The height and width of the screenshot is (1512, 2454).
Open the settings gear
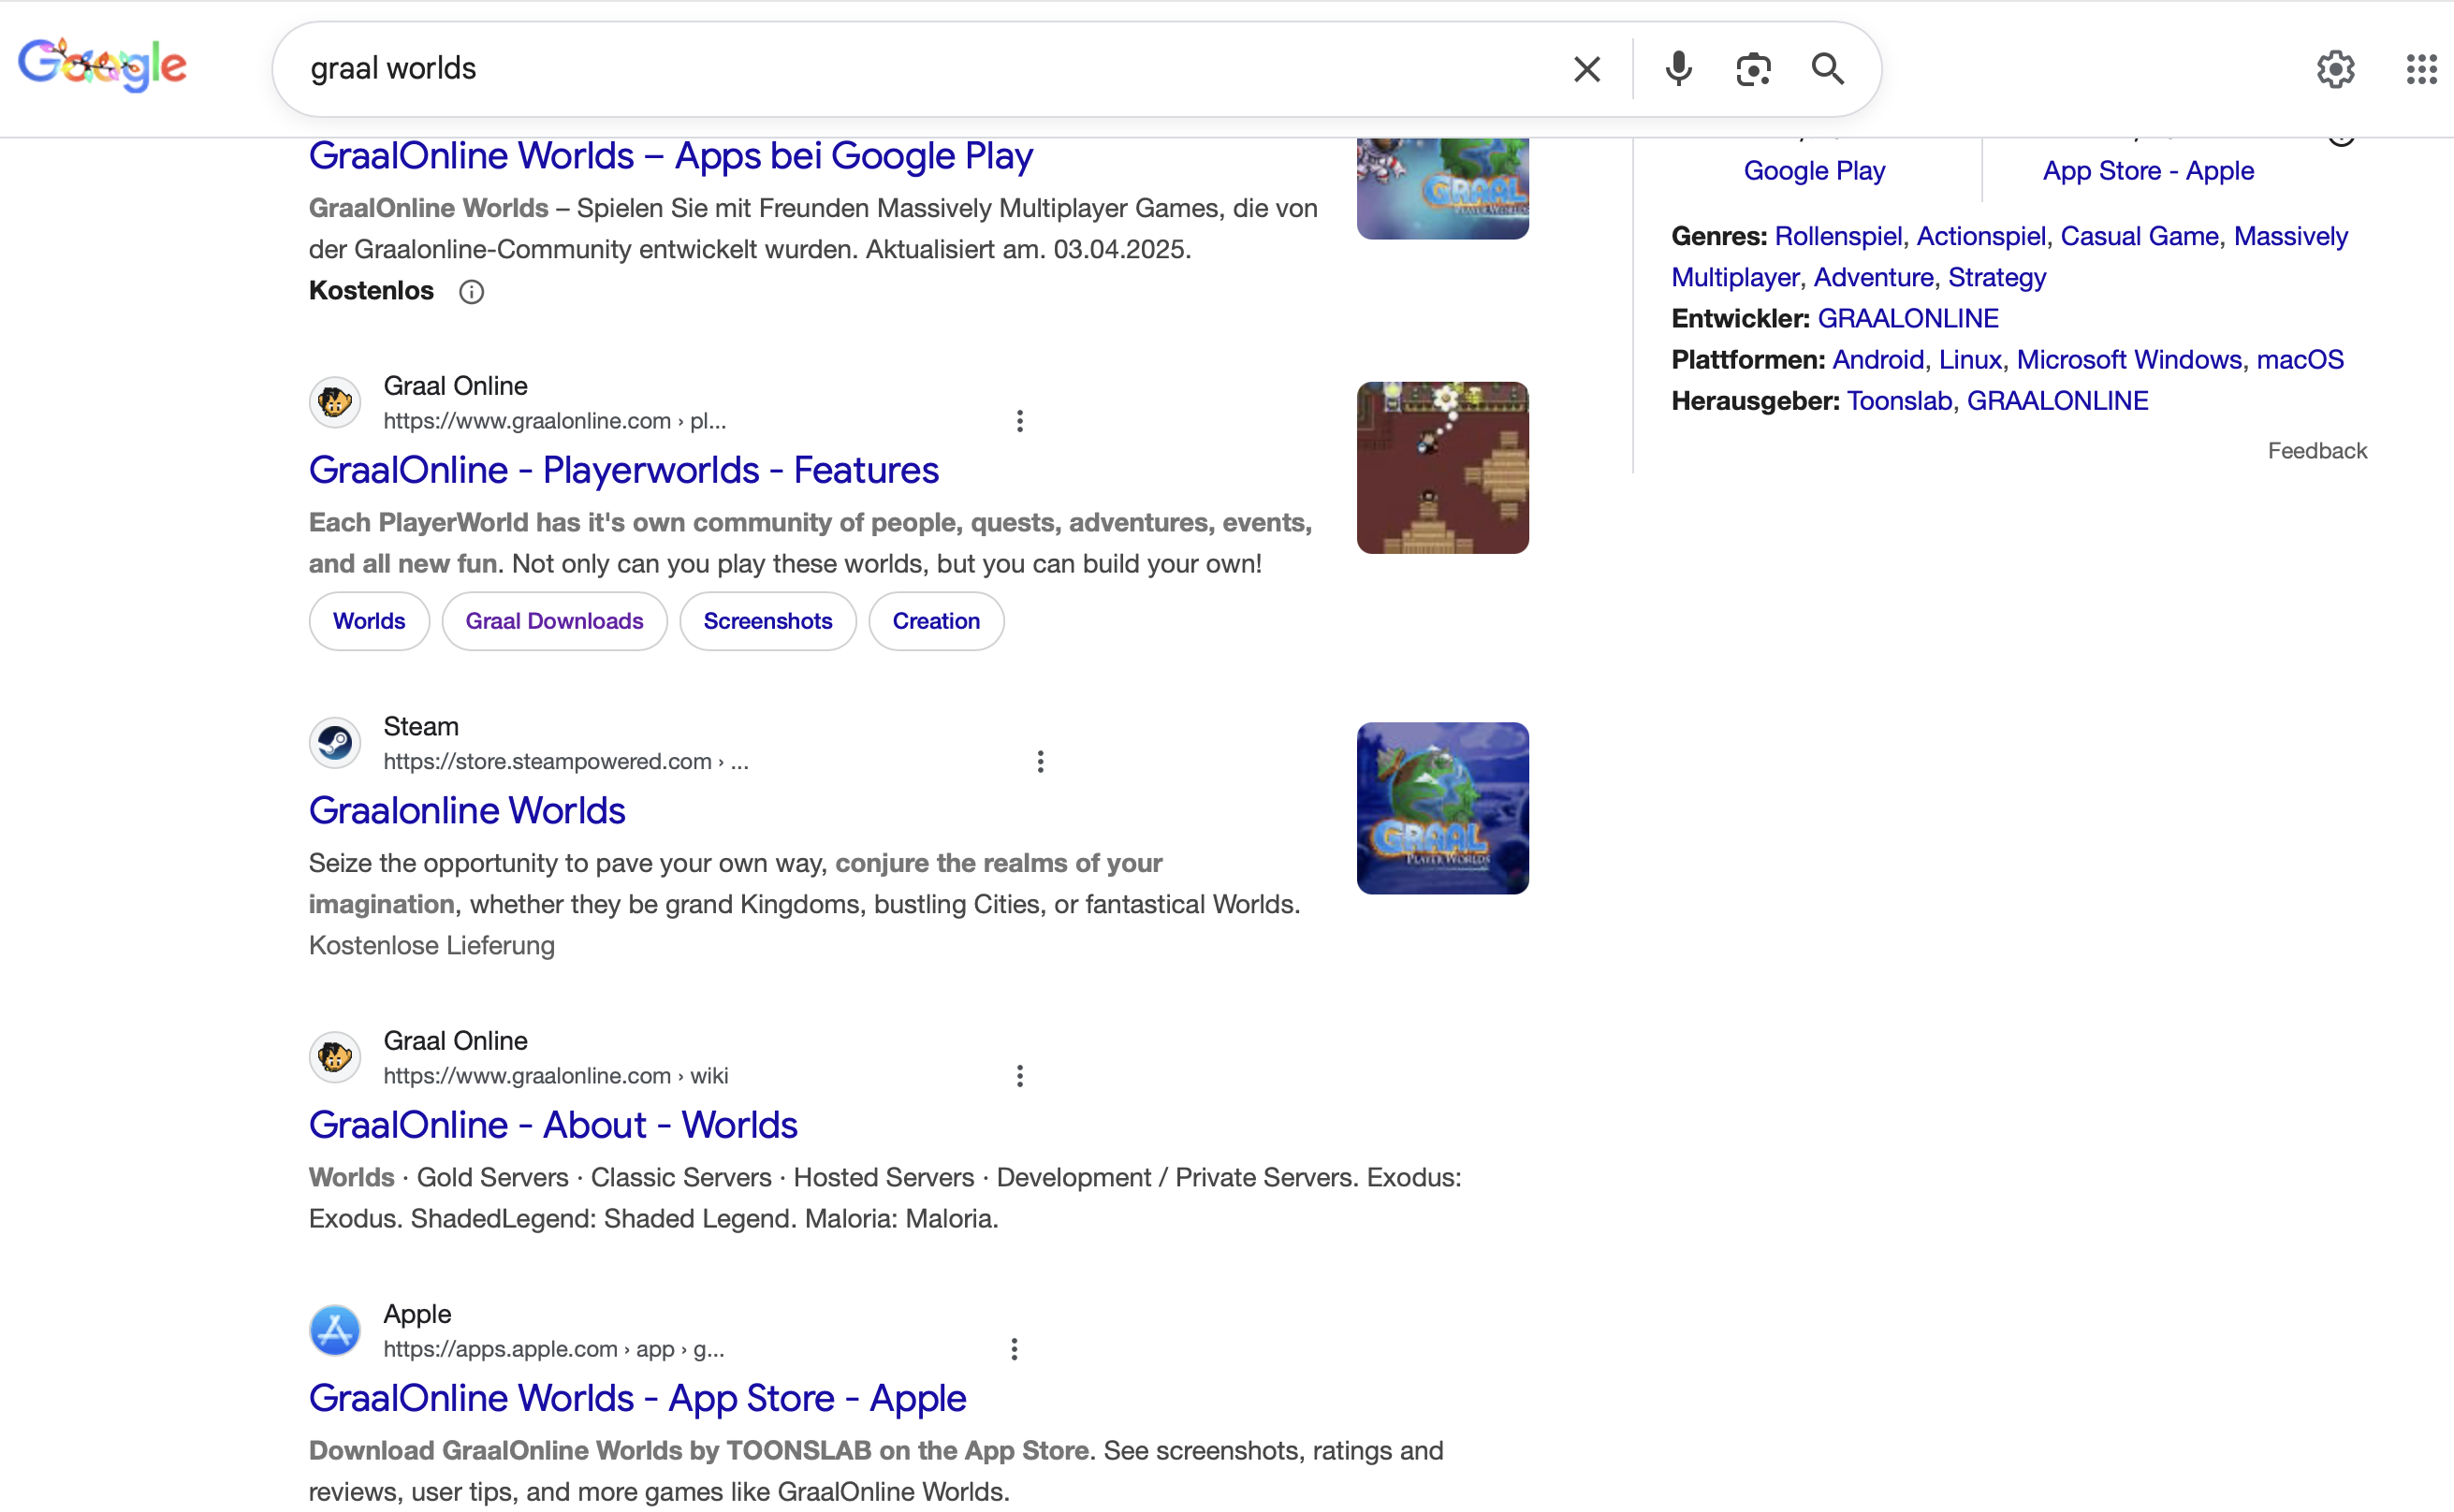[2335, 69]
